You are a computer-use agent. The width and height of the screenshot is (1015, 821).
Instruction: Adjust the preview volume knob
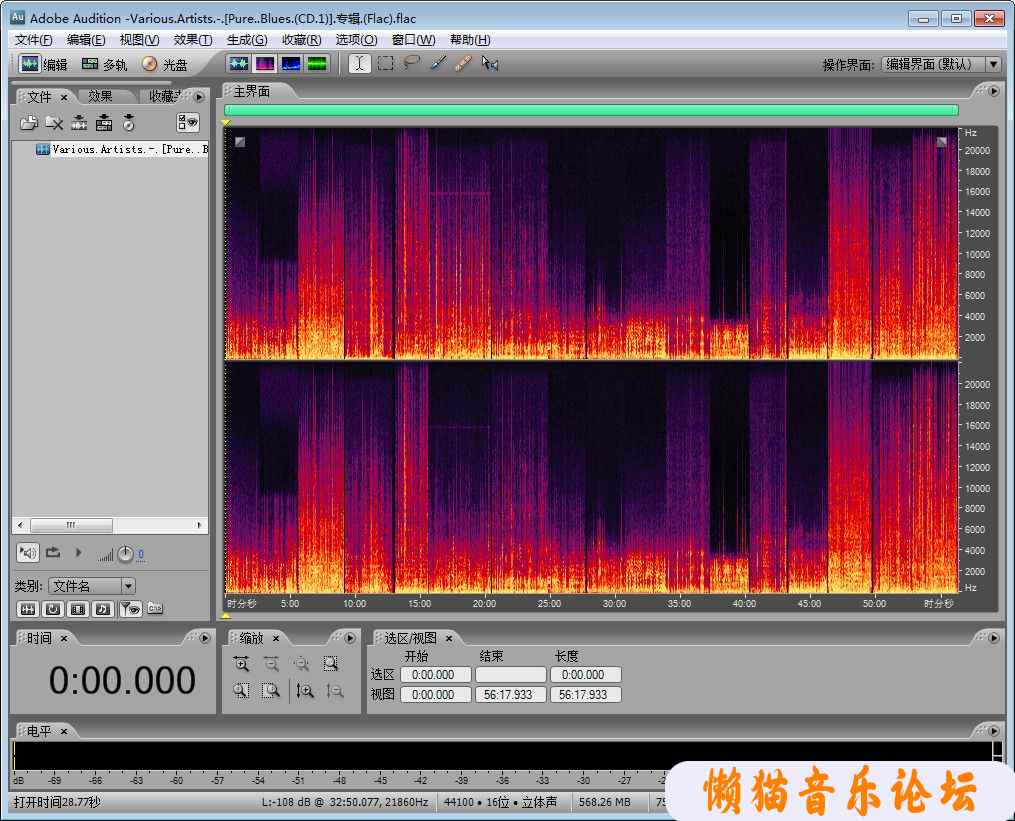click(x=125, y=554)
